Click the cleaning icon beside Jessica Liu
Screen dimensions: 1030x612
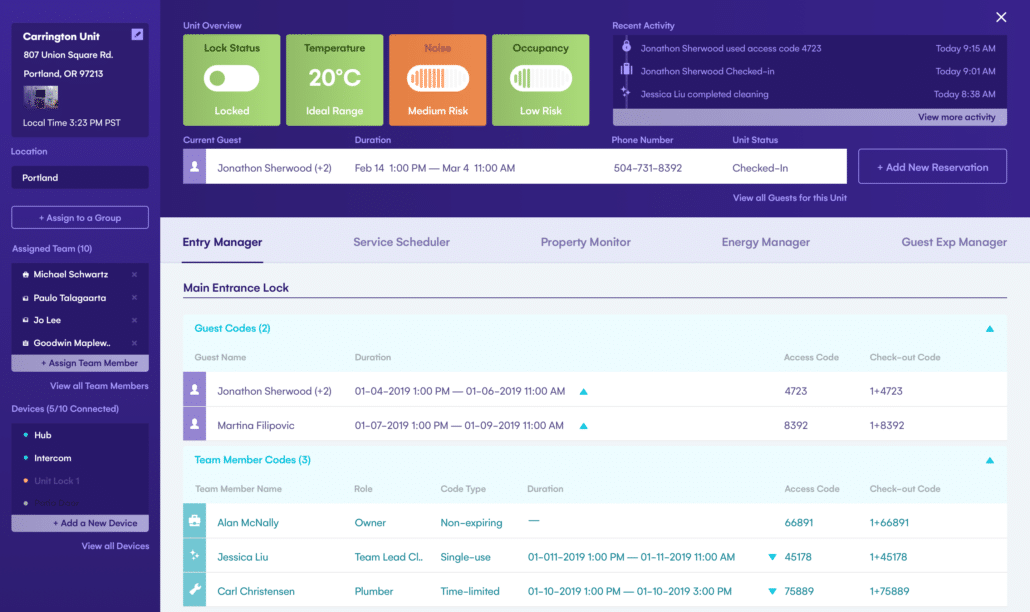(x=194, y=557)
